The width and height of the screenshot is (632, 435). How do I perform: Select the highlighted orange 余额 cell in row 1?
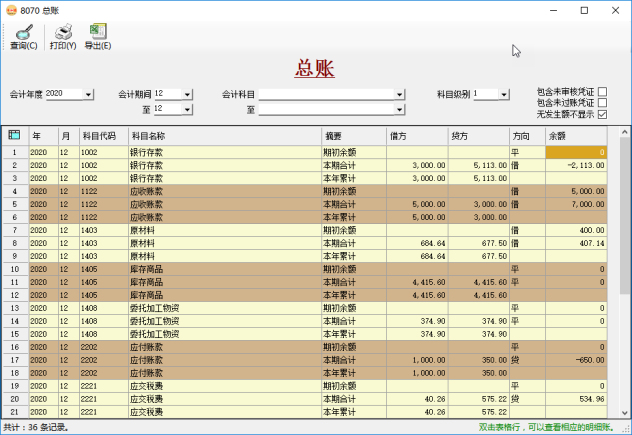point(576,152)
